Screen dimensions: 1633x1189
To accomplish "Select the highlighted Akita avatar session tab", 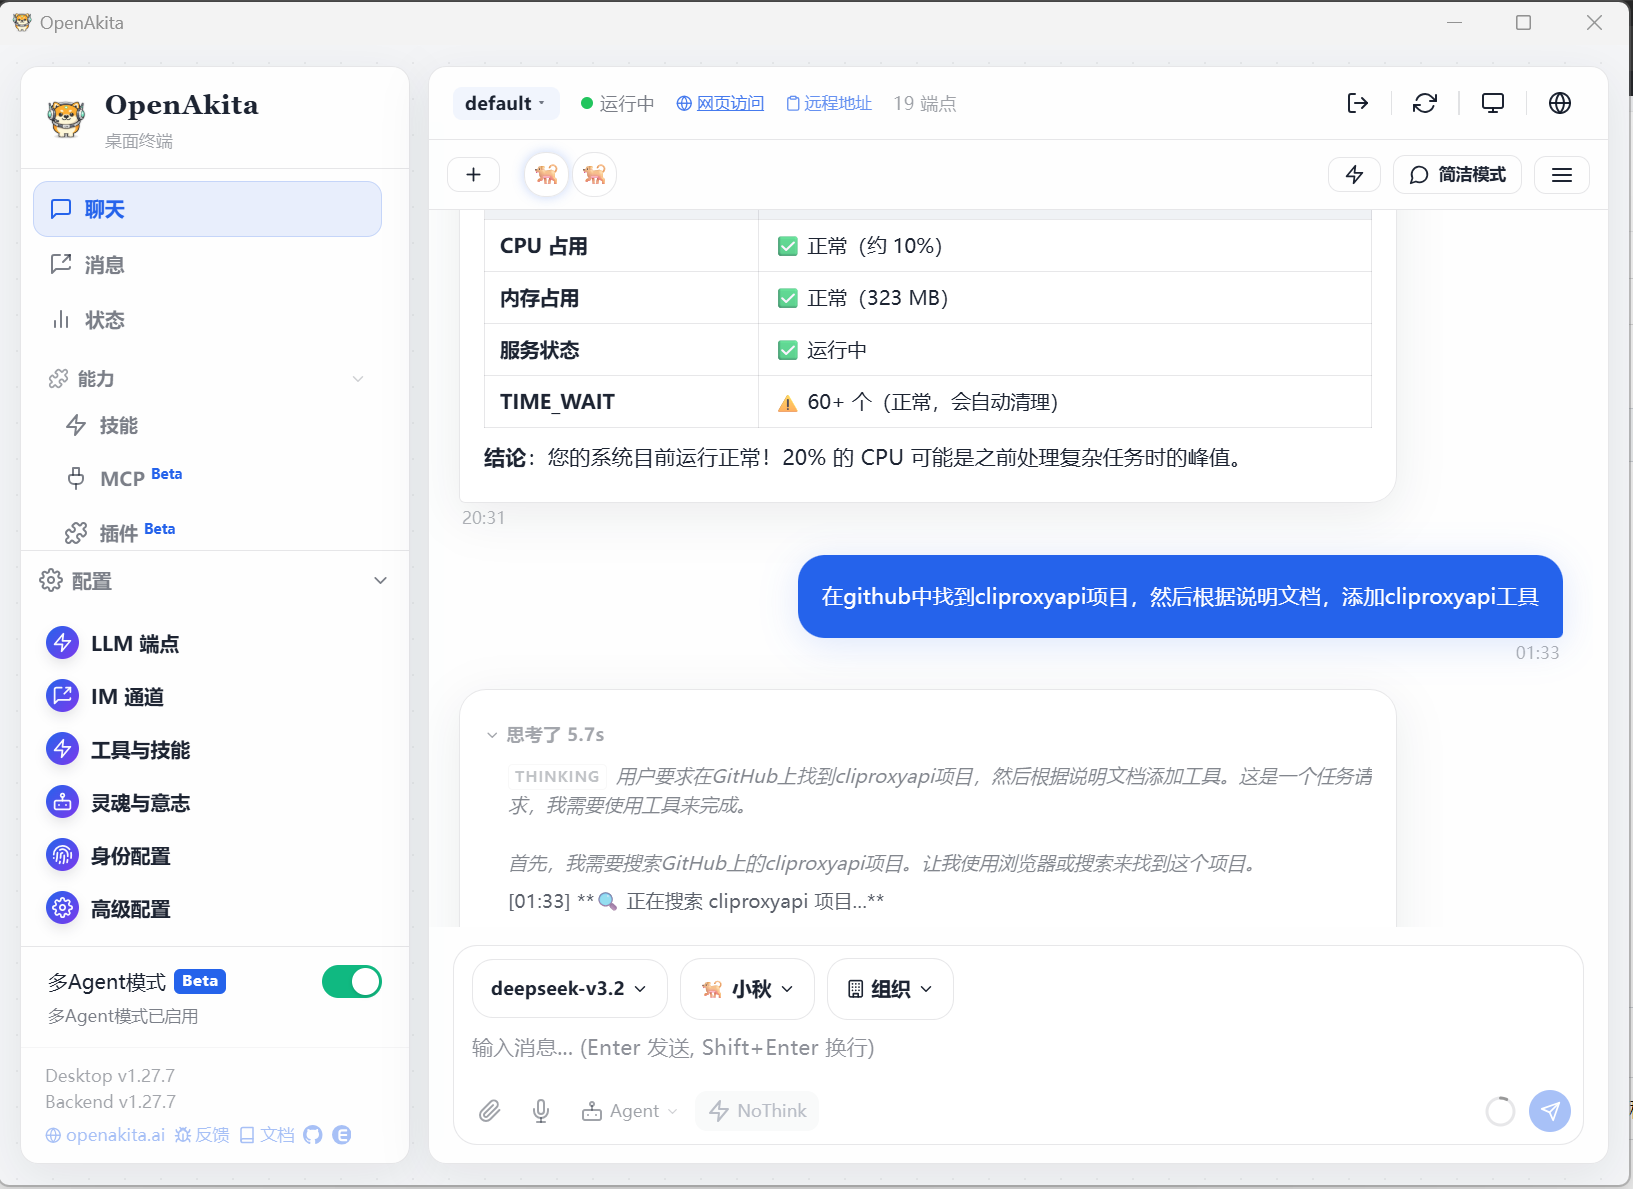I will point(546,175).
